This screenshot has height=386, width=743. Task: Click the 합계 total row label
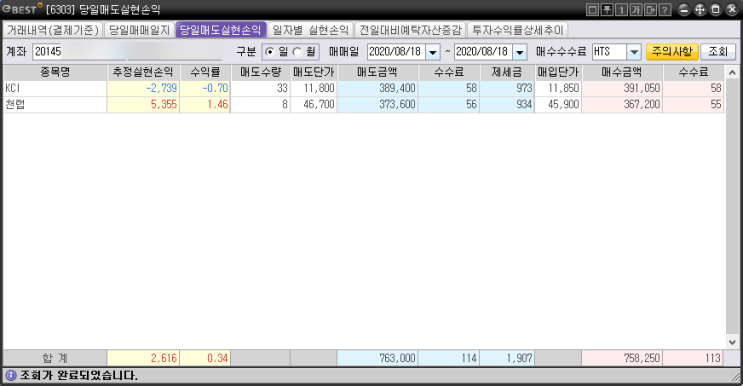(x=55, y=359)
